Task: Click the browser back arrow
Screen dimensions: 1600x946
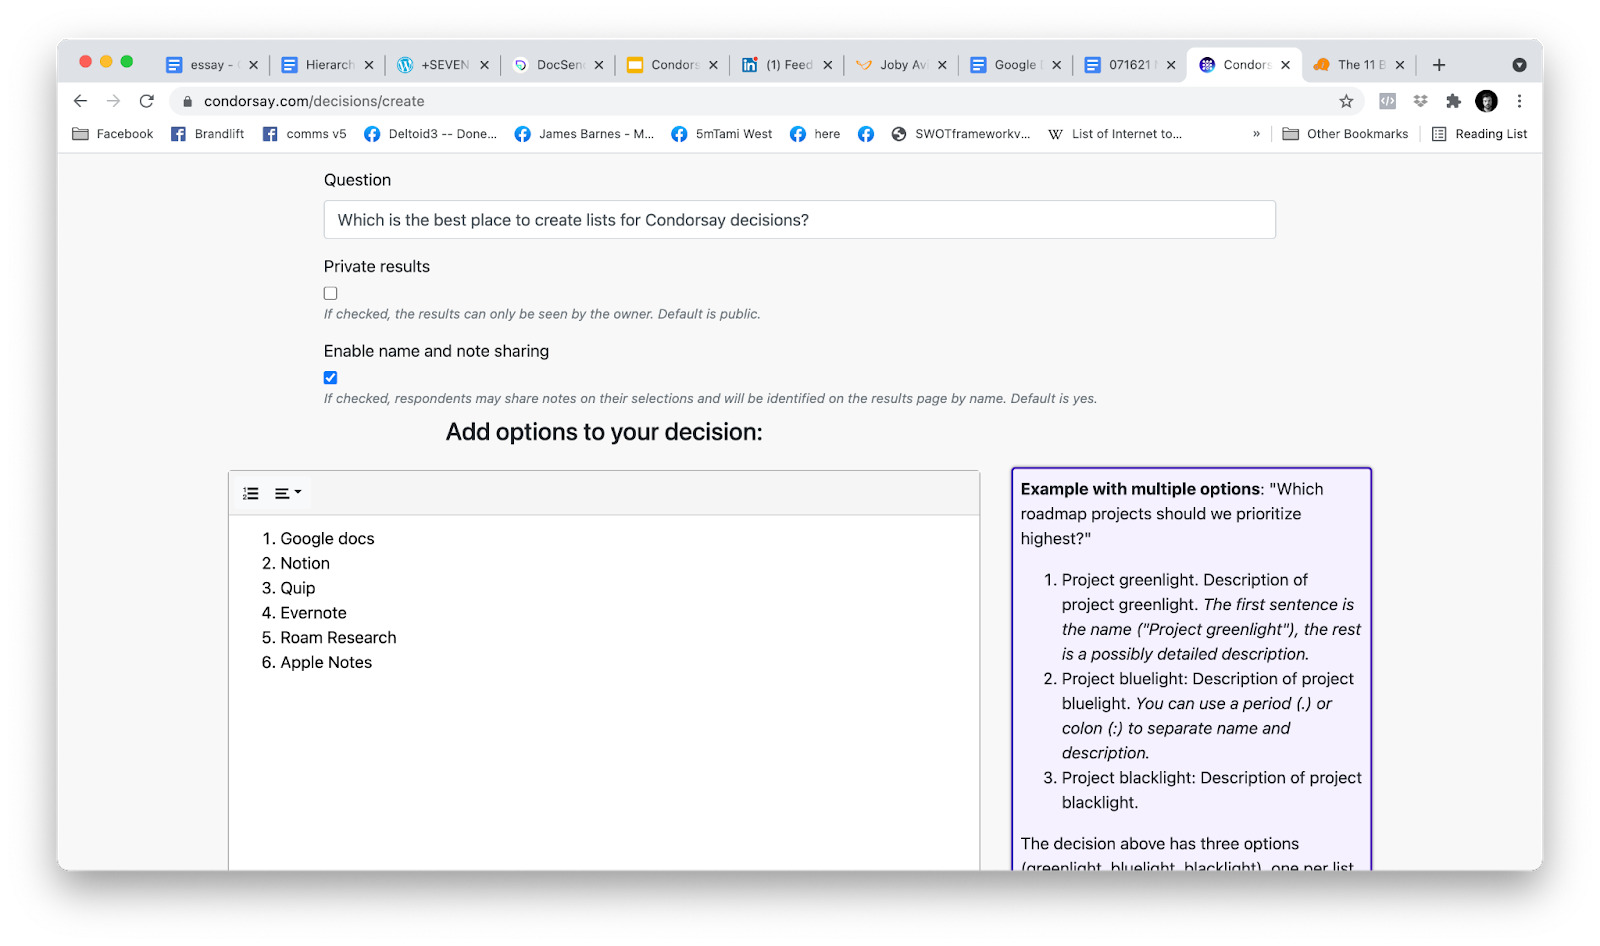Action: tap(81, 101)
